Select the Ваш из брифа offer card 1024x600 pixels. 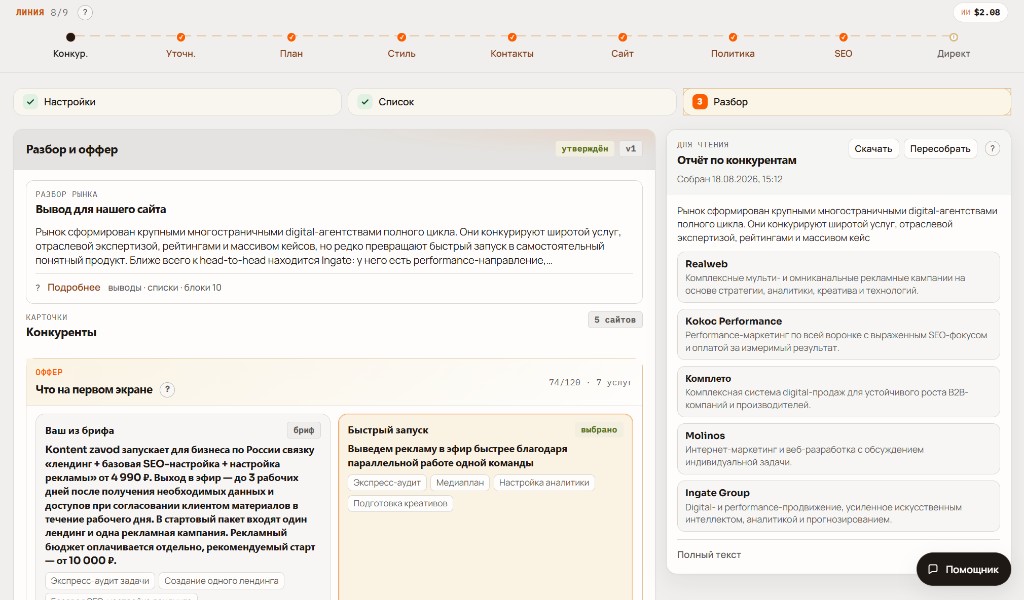coord(183,507)
